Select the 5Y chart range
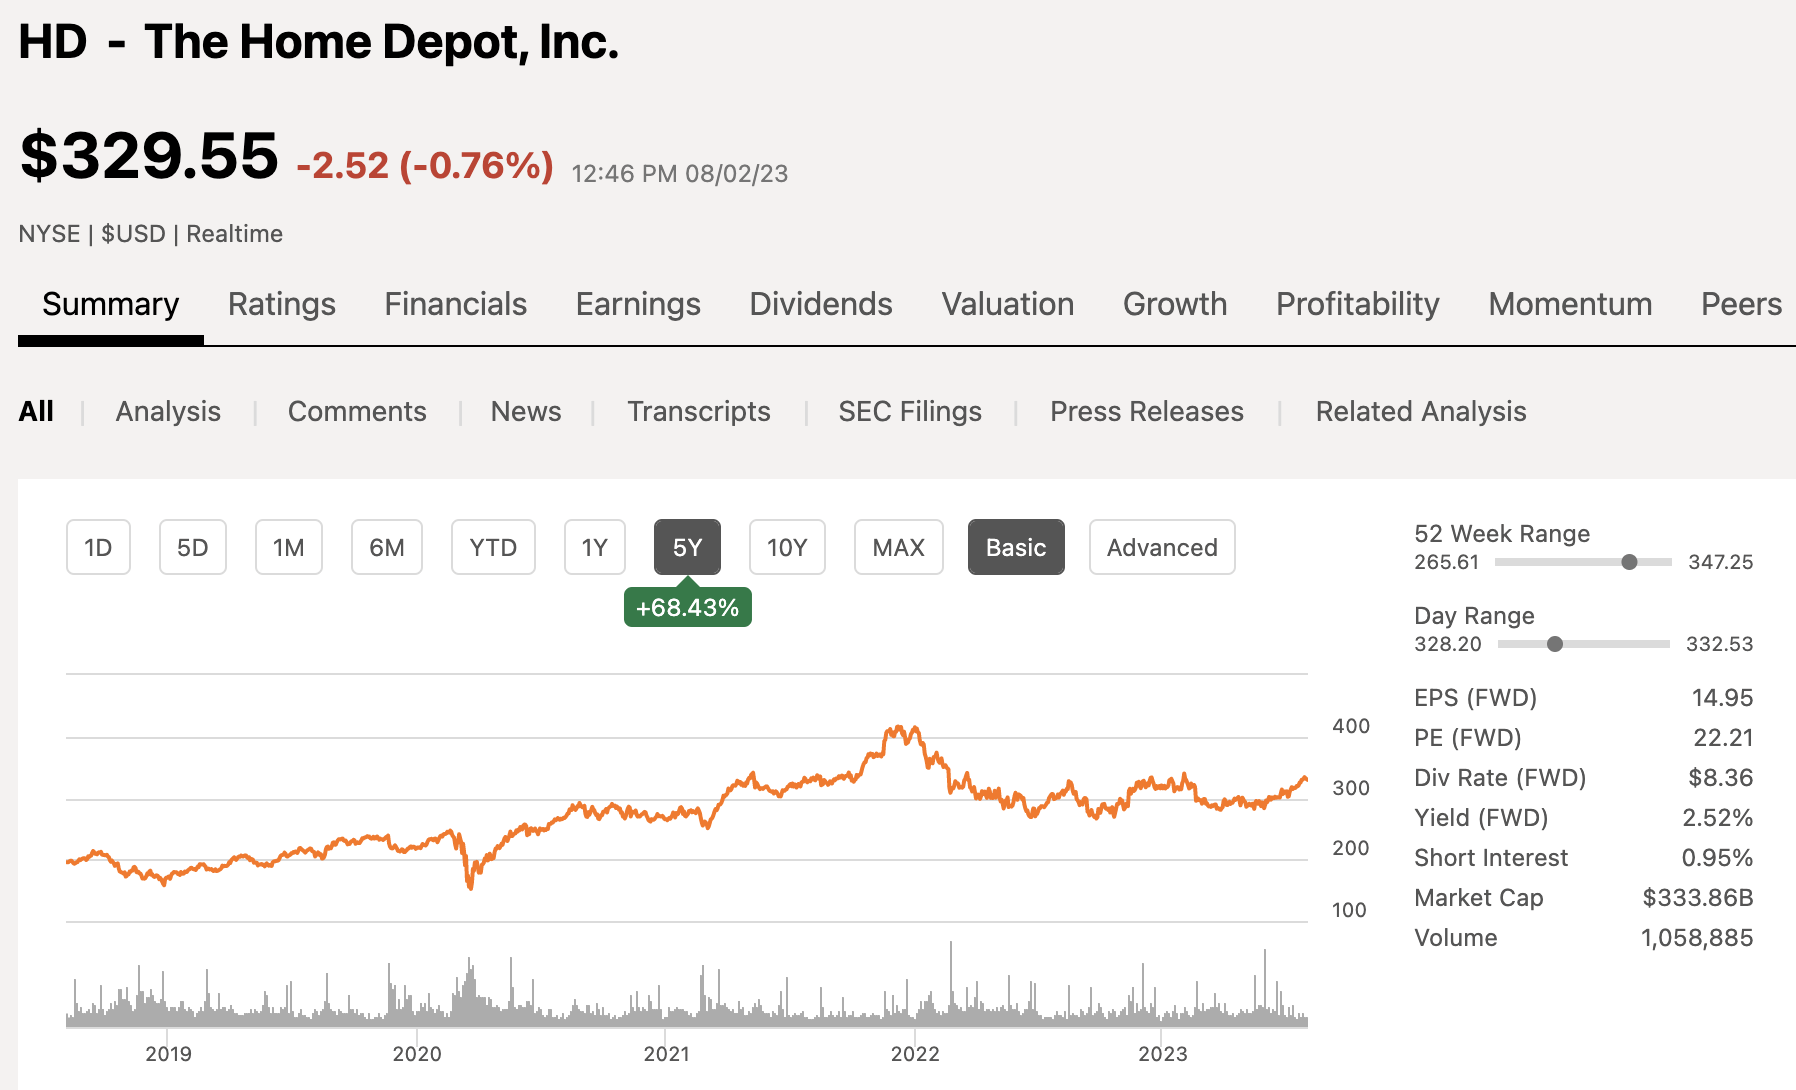The image size is (1796, 1090). point(687,547)
